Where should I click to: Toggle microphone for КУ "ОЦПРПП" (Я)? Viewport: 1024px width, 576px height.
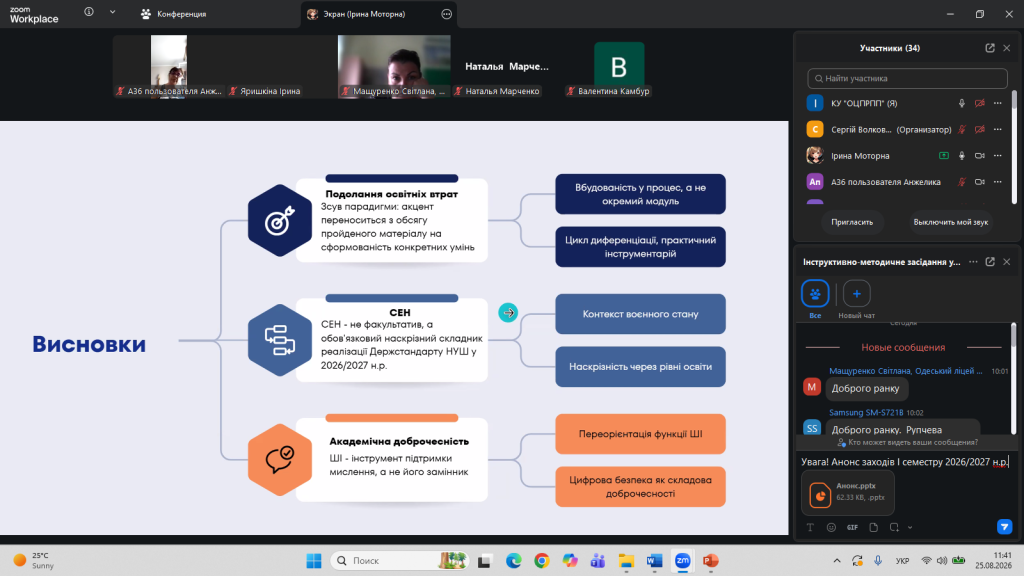click(962, 103)
